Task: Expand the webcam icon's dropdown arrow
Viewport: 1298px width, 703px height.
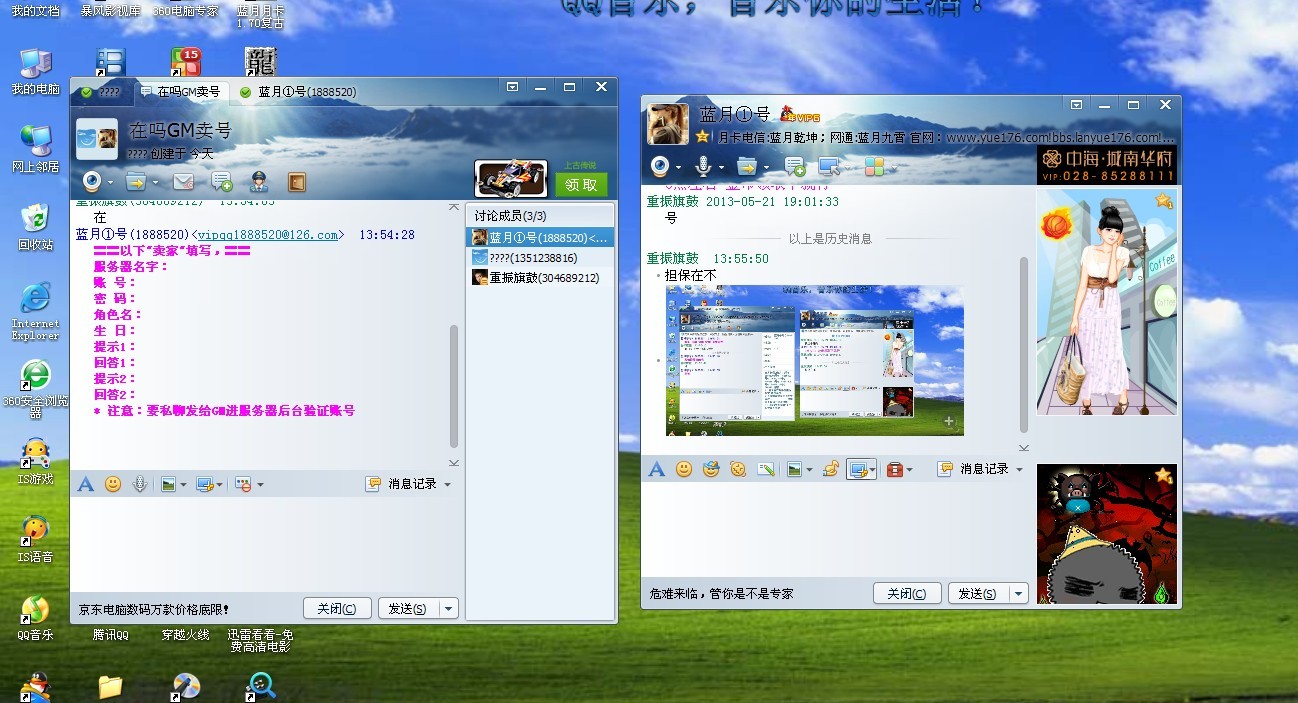Action: tap(112, 182)
